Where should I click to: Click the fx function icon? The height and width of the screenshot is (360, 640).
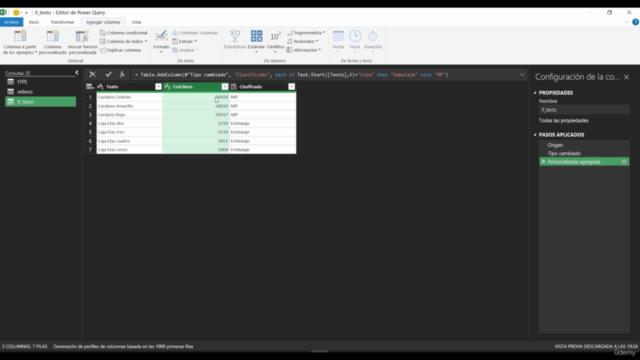(122, 74)
